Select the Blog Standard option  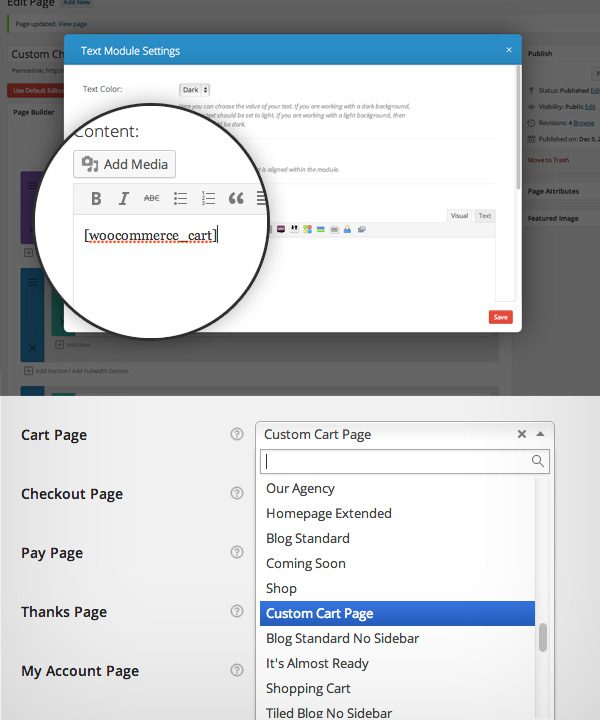click(x=397, y=538)
